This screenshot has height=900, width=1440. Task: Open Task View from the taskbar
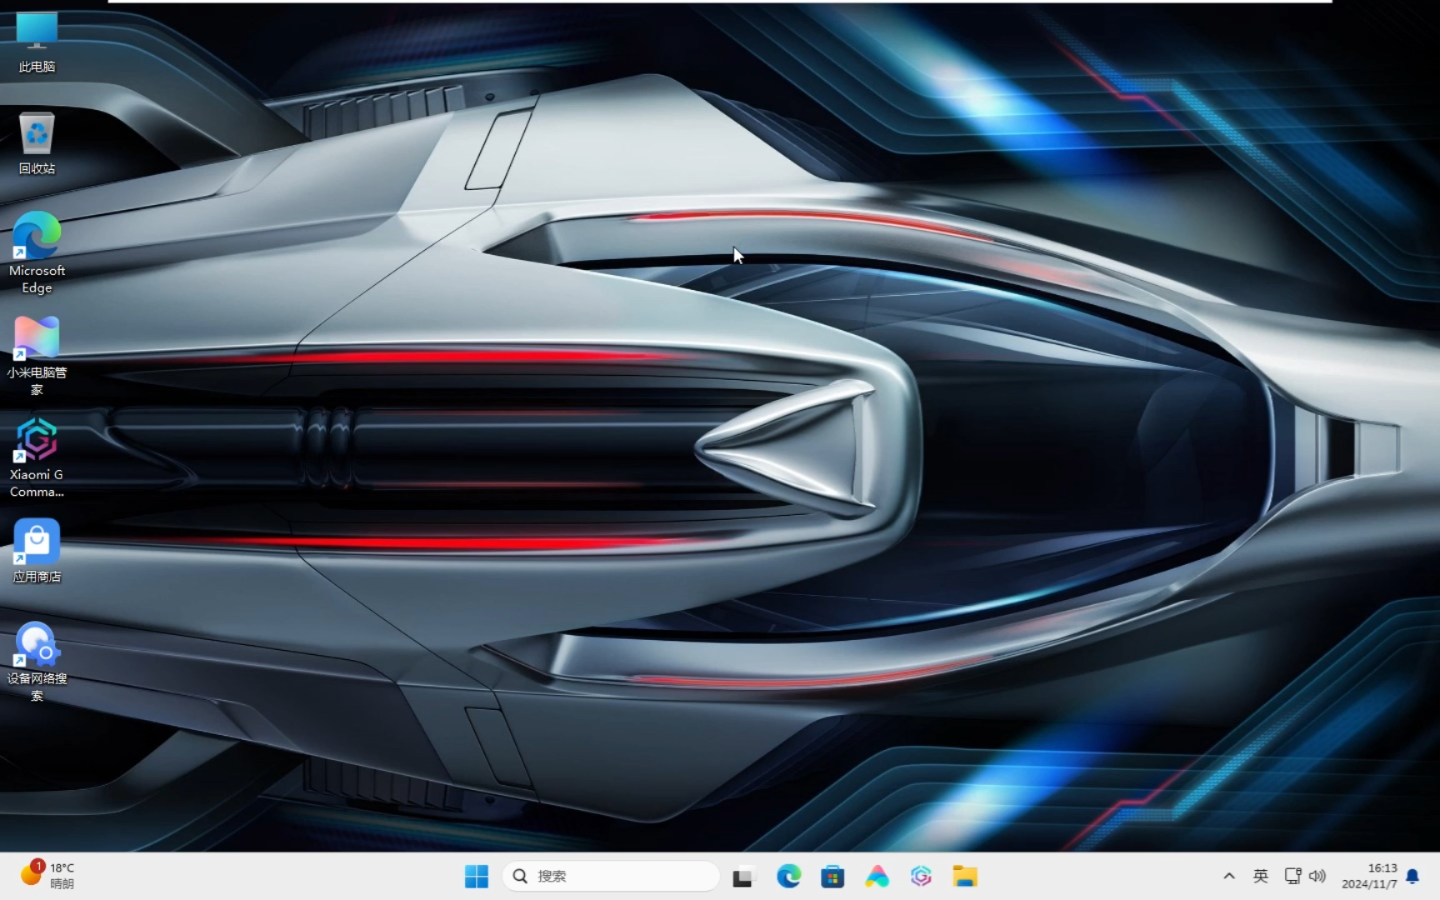pos(743,877)
